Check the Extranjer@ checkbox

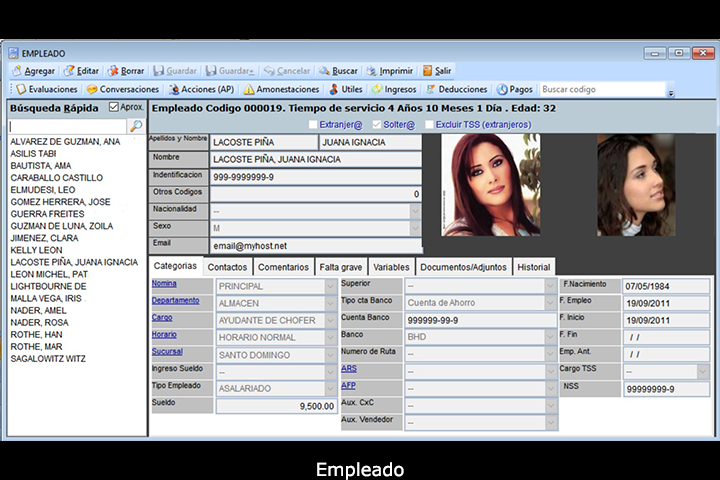click(x=311, y=124)
